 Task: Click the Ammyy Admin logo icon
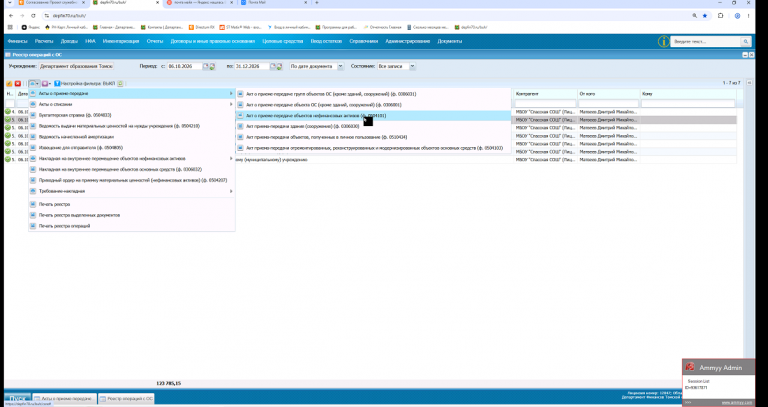(690, 367)
